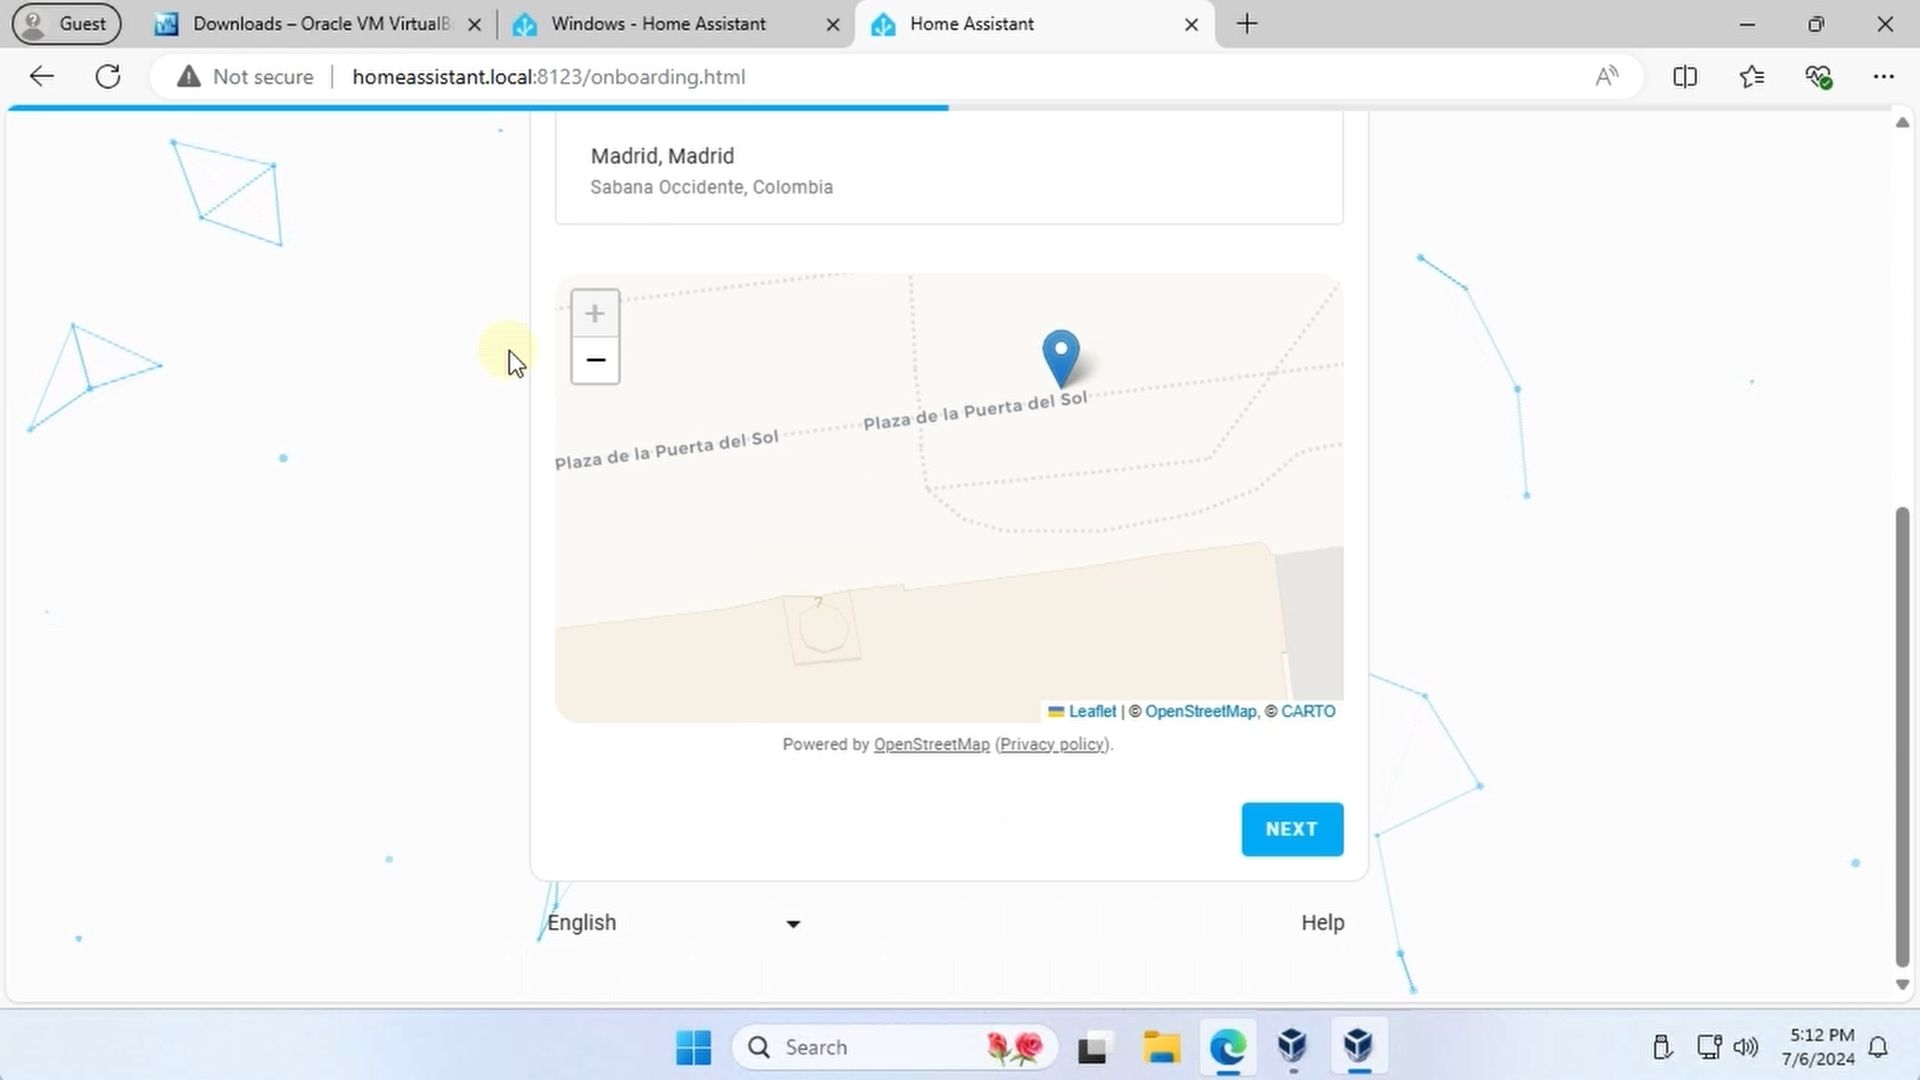Click the OpenStreetMap attribution link
Image resolution: width=1920 pixels, height=1080 pixels.
1199,711
